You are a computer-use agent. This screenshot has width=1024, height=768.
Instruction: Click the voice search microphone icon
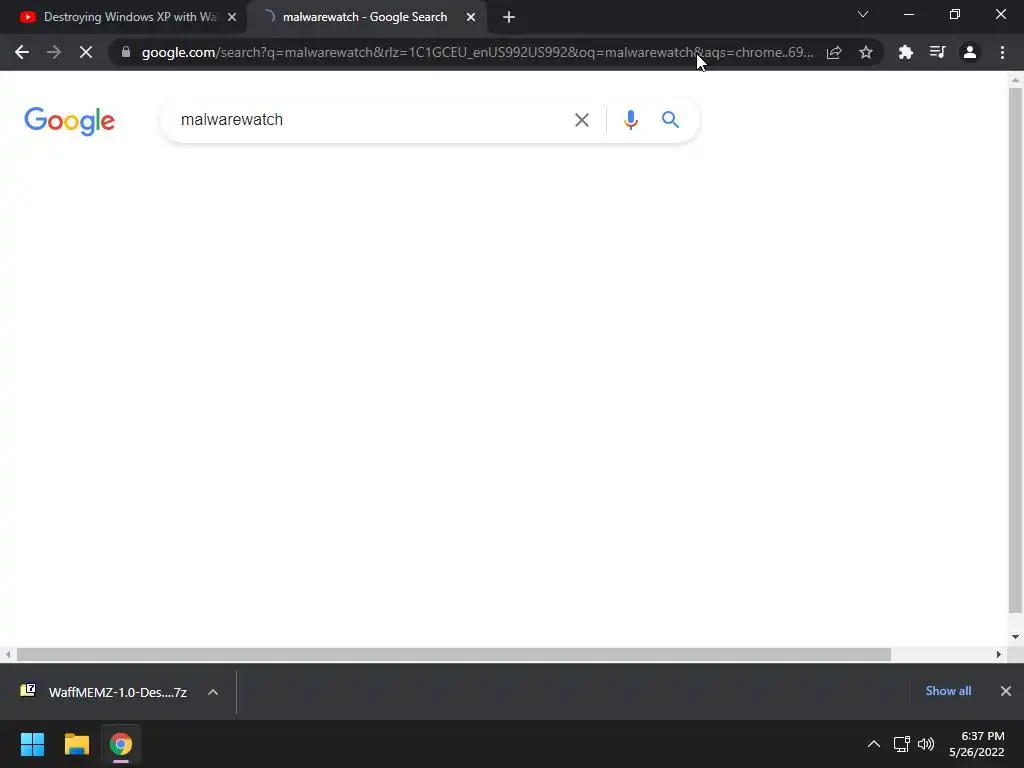point(630,120)
